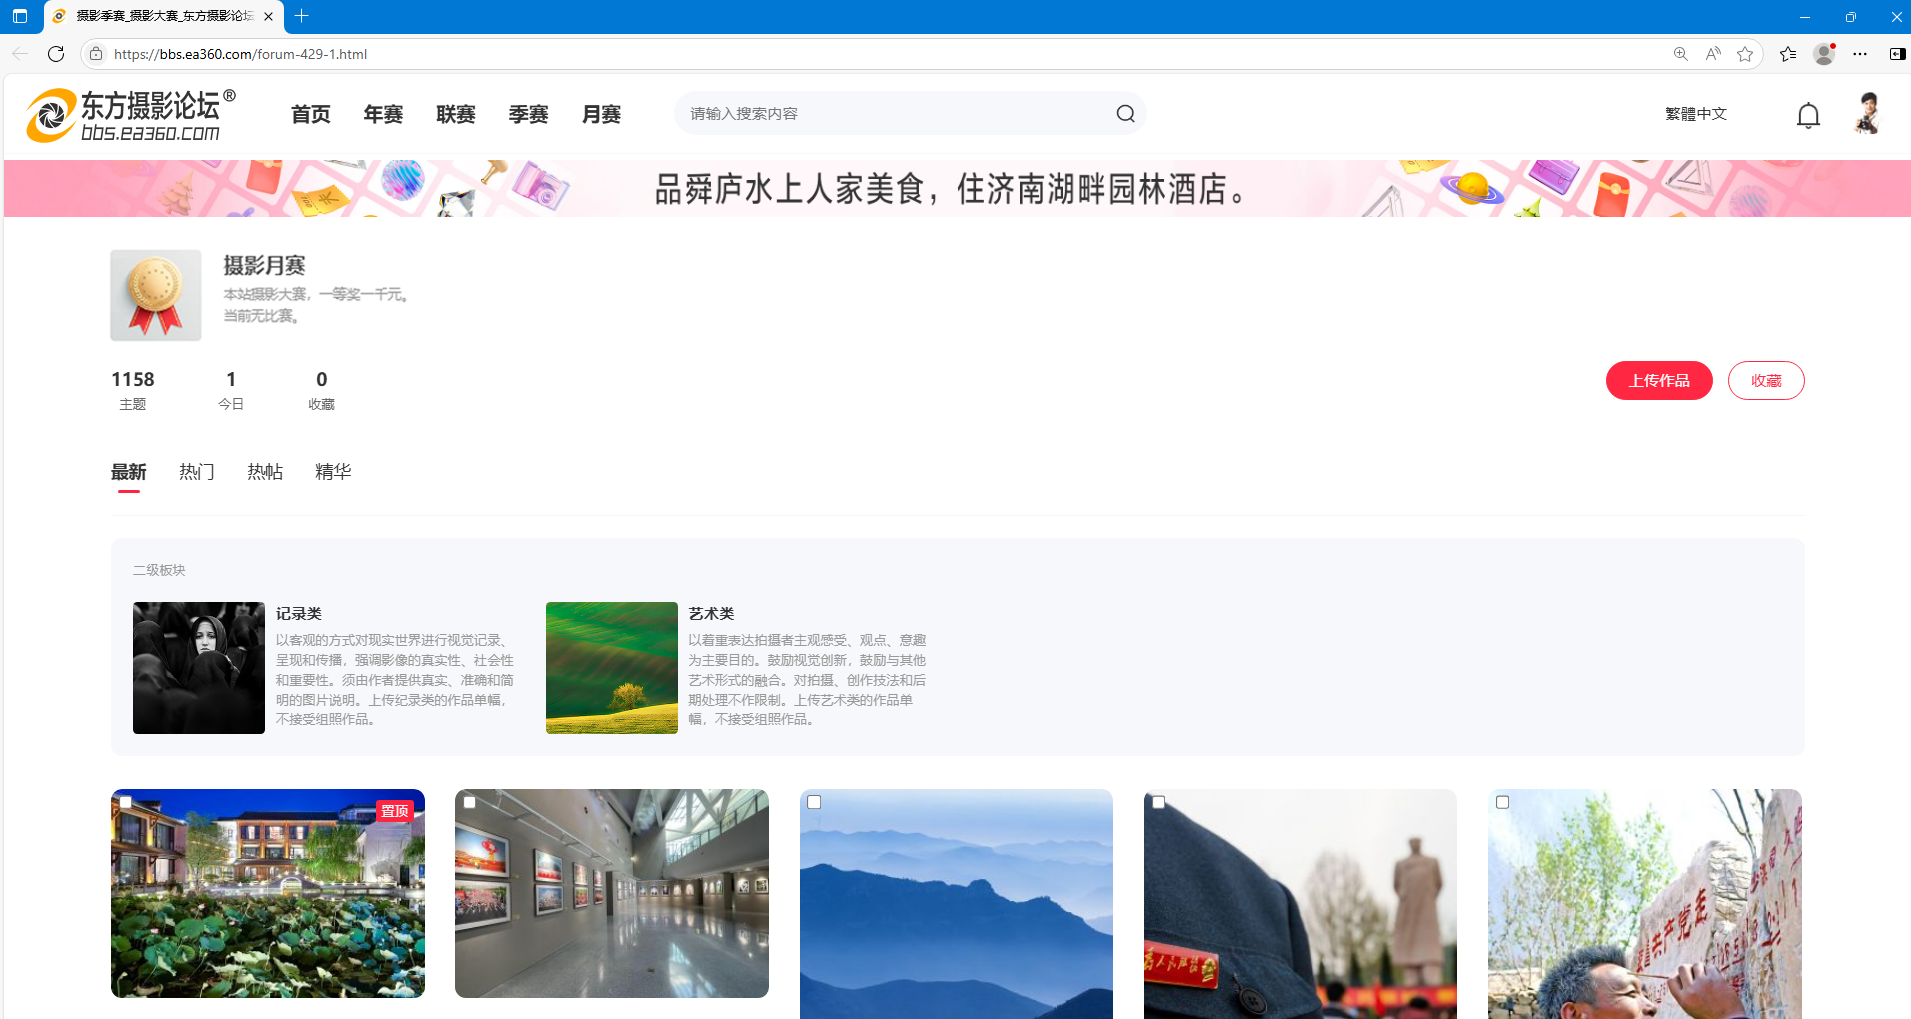Open browser zoom magnifier icon
This screenshot has width=1911, height=1019.
1680,54
